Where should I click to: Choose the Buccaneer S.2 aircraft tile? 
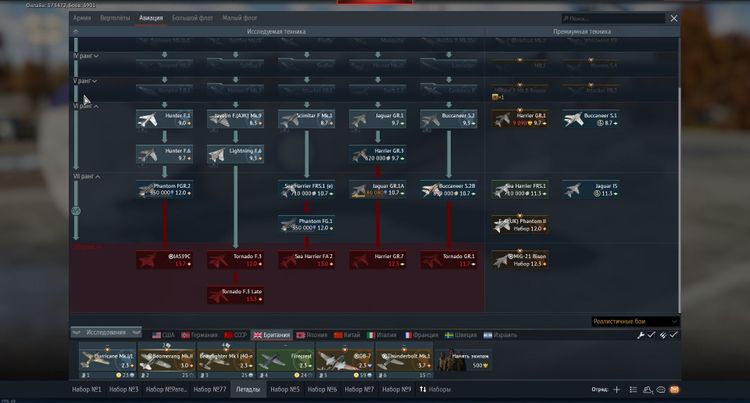tap(448, 119)
